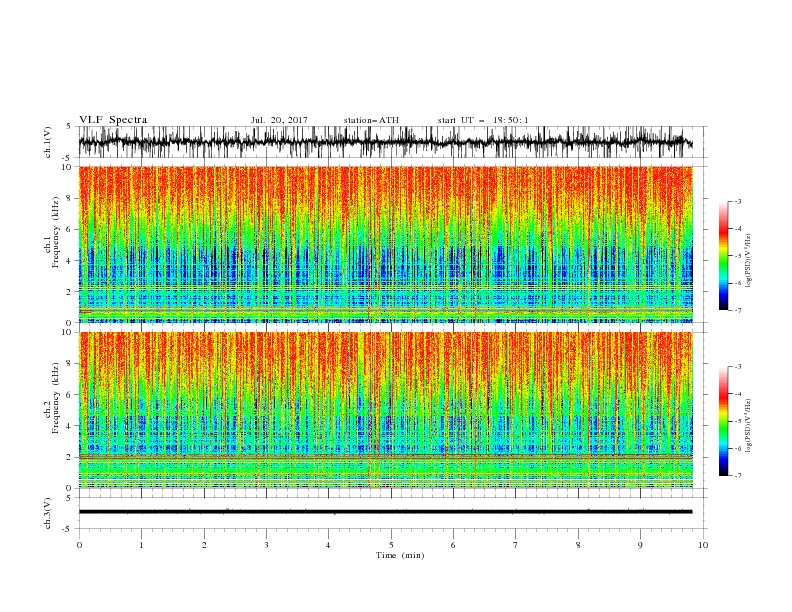Image resolution: width=792 pixels, height=612 pixels.
Task: Click the 'station=ATH' label
Action: (371, 120)
